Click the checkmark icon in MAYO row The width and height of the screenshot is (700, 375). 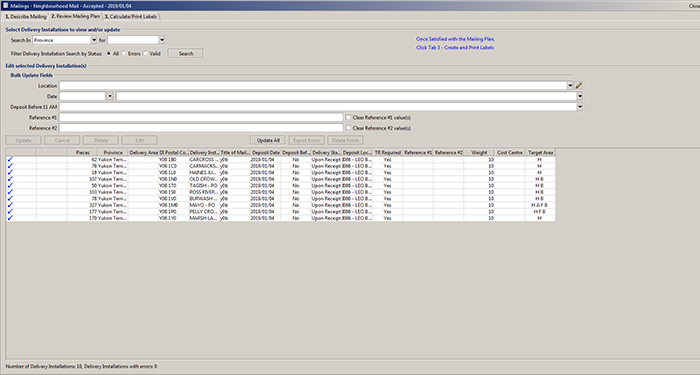tap(10, 205)
